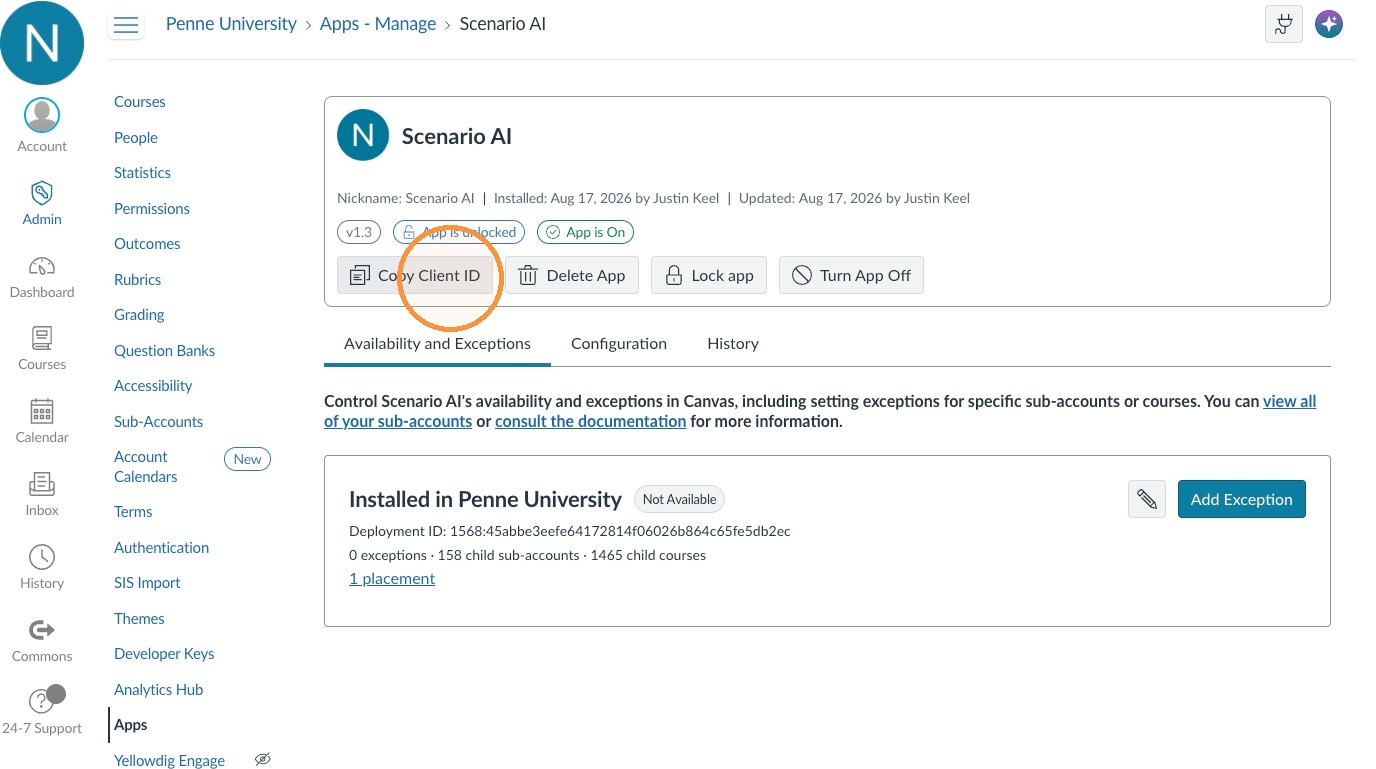Switch to the Configuration tab
1376x769 pixels.
pyautogui.click(x=619, y=343)
